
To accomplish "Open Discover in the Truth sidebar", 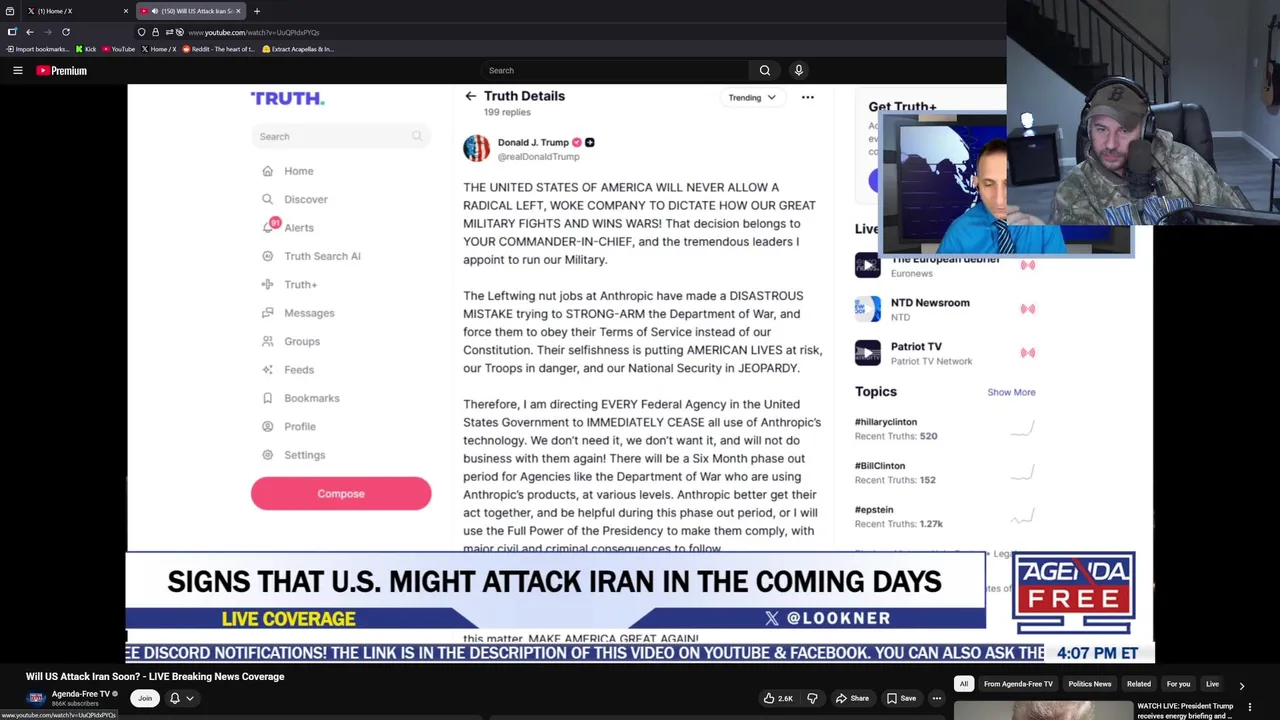I will (x=295, y=199).
